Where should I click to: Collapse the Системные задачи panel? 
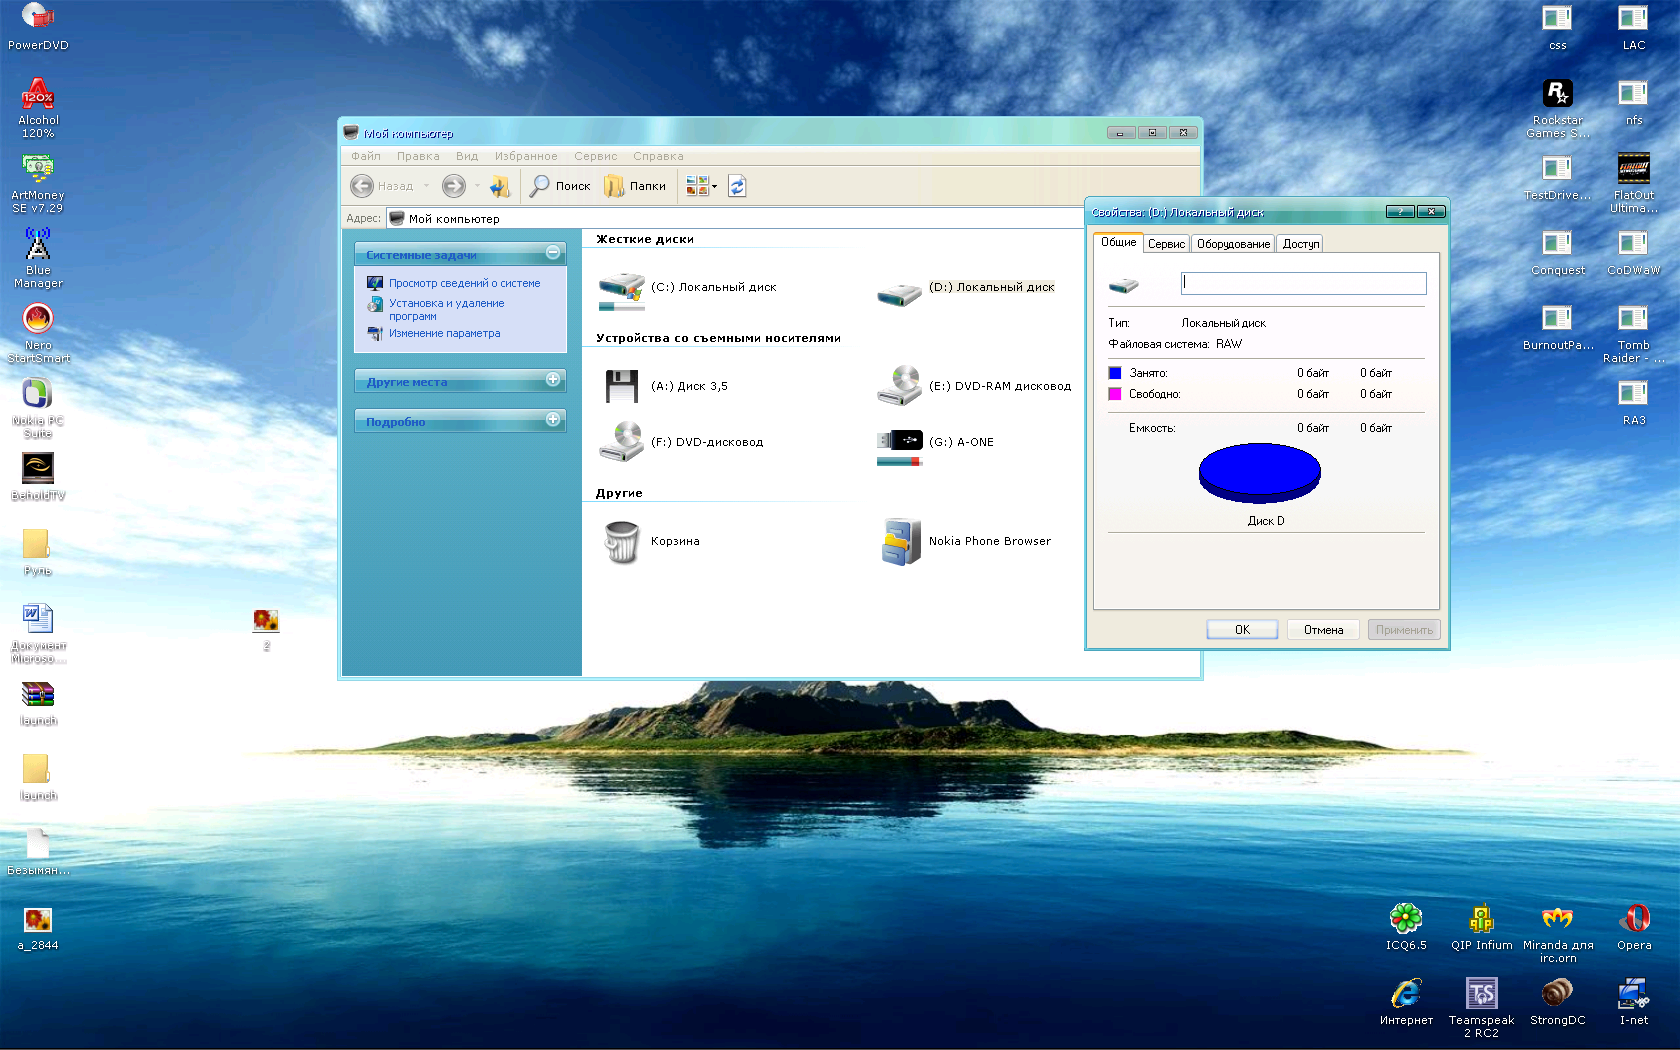[553, 254]
